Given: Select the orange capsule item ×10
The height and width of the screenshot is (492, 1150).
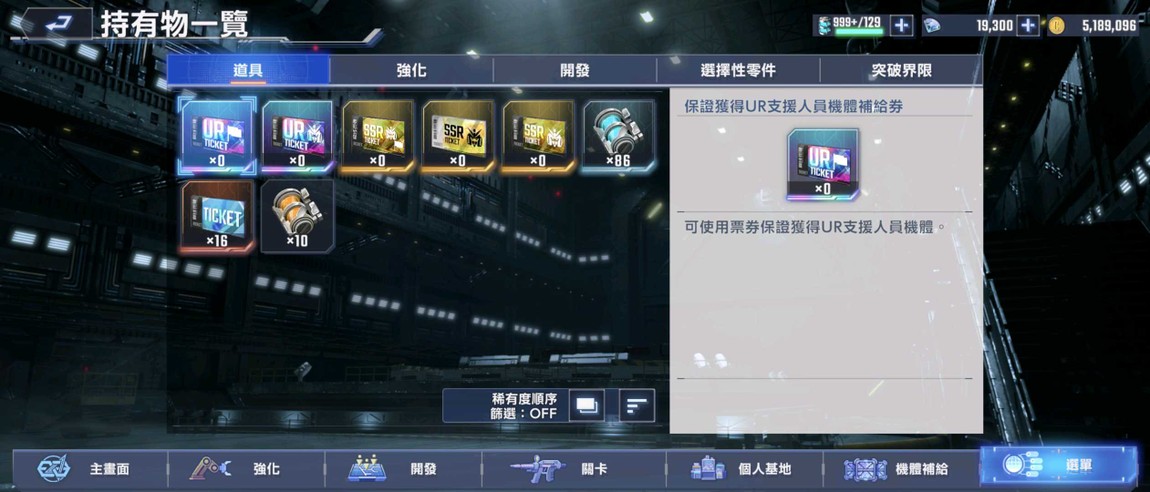Looking at the screenshot, I should 297,216.
